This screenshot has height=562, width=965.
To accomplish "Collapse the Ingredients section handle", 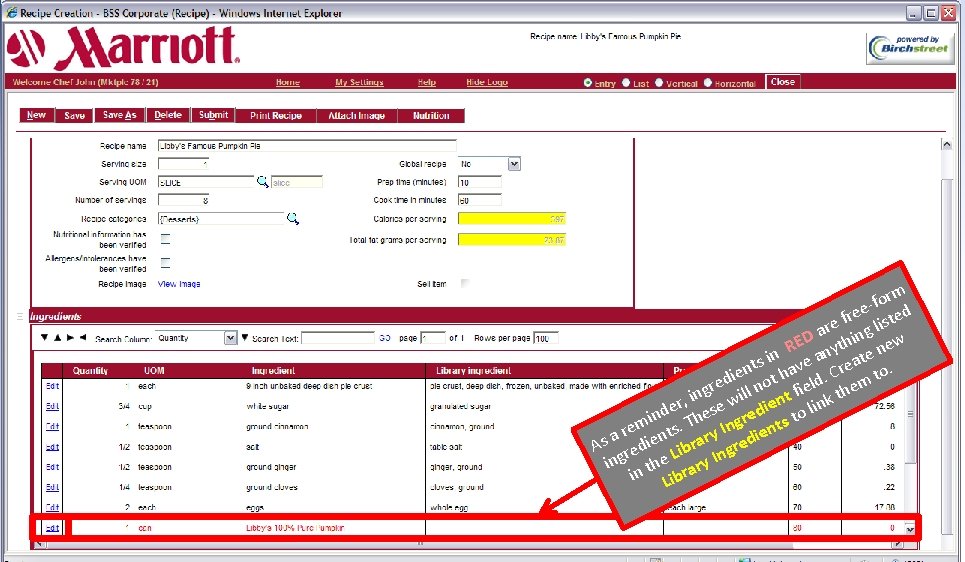I will [x=20, y=316].
